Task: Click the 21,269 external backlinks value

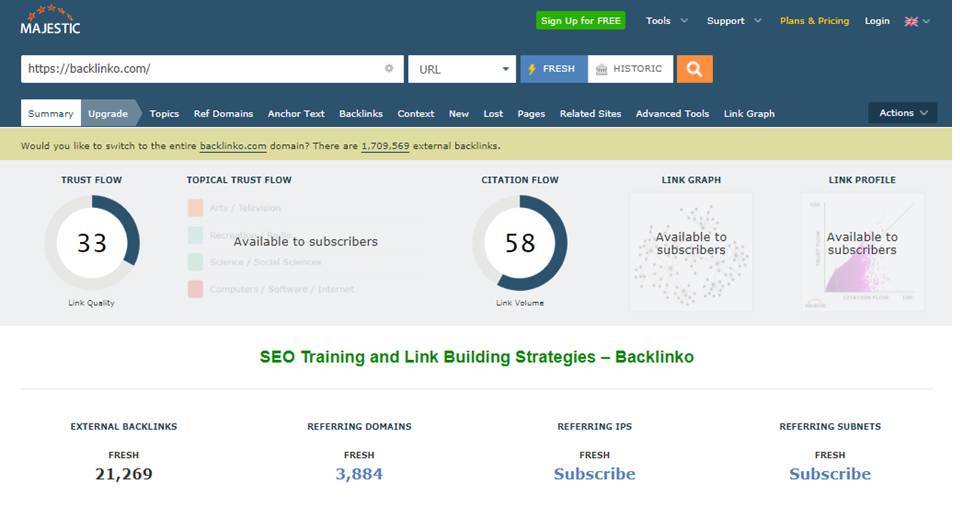Action: click(x=124, y=474)
